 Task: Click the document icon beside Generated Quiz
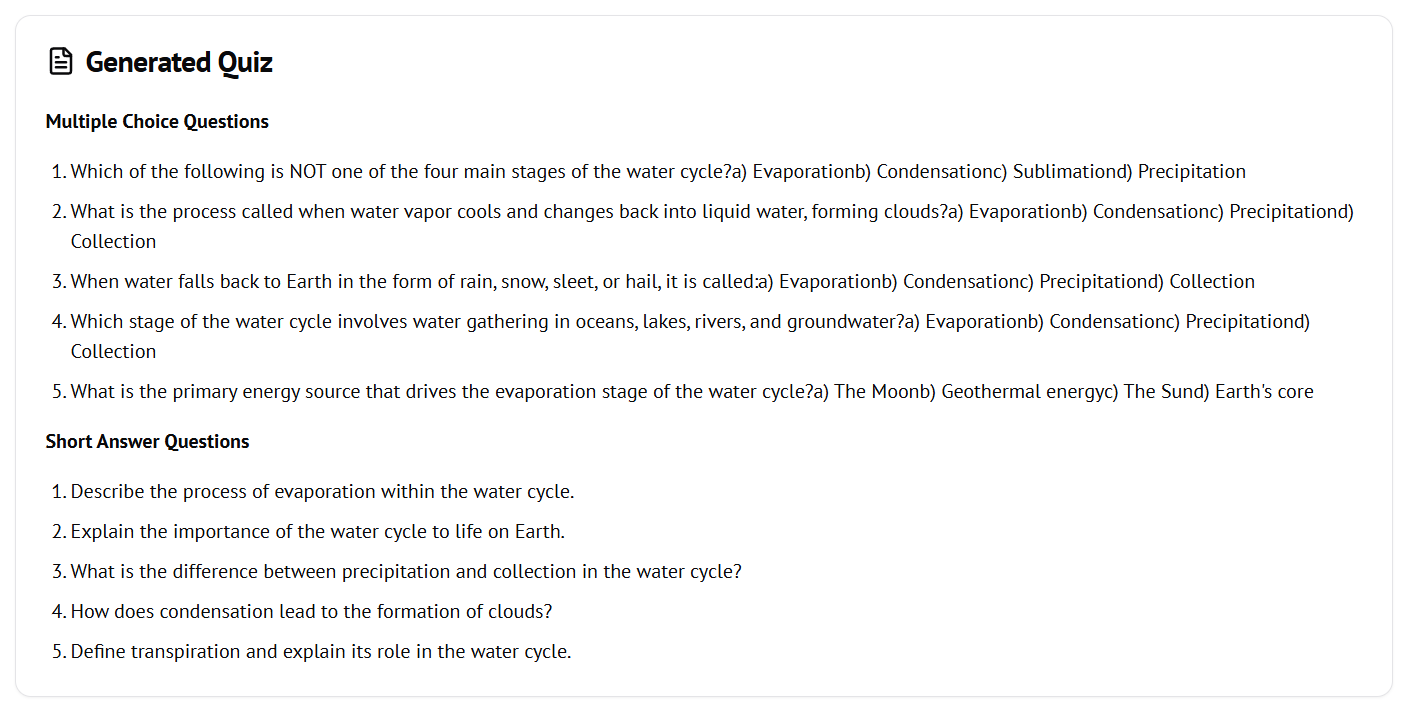click(x=61, y=62)
